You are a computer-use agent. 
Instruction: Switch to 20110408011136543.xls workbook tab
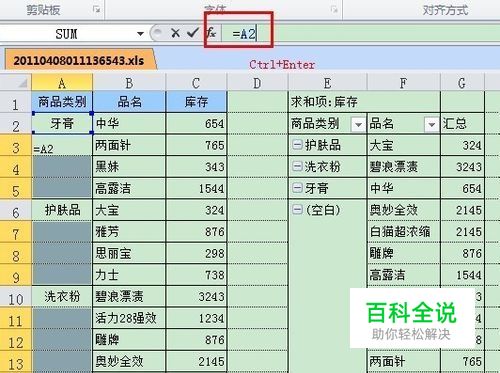(x=79, y=60)
